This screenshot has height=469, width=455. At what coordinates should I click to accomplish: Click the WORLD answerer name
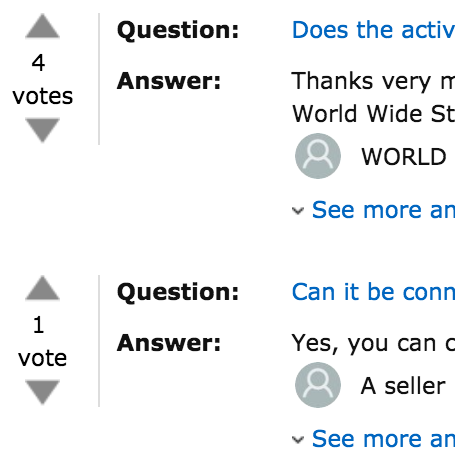[x=404, y=157]
